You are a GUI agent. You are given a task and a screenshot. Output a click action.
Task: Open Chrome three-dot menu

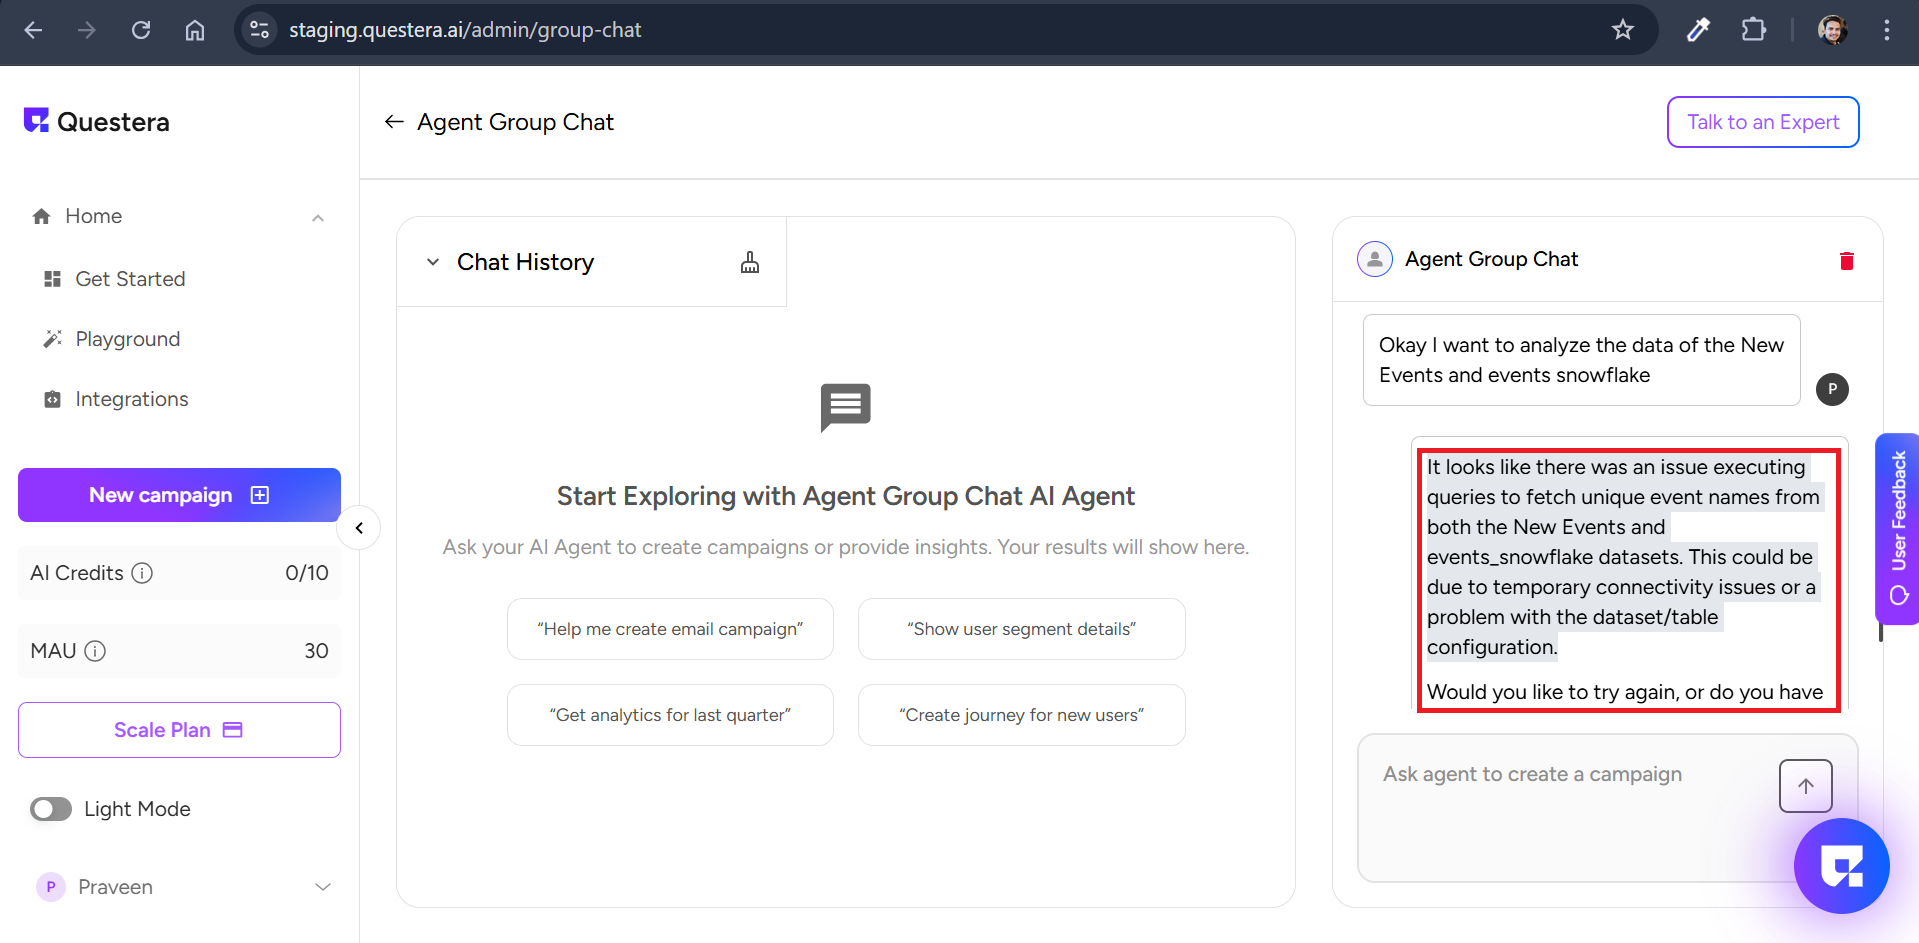point(1887,30)
